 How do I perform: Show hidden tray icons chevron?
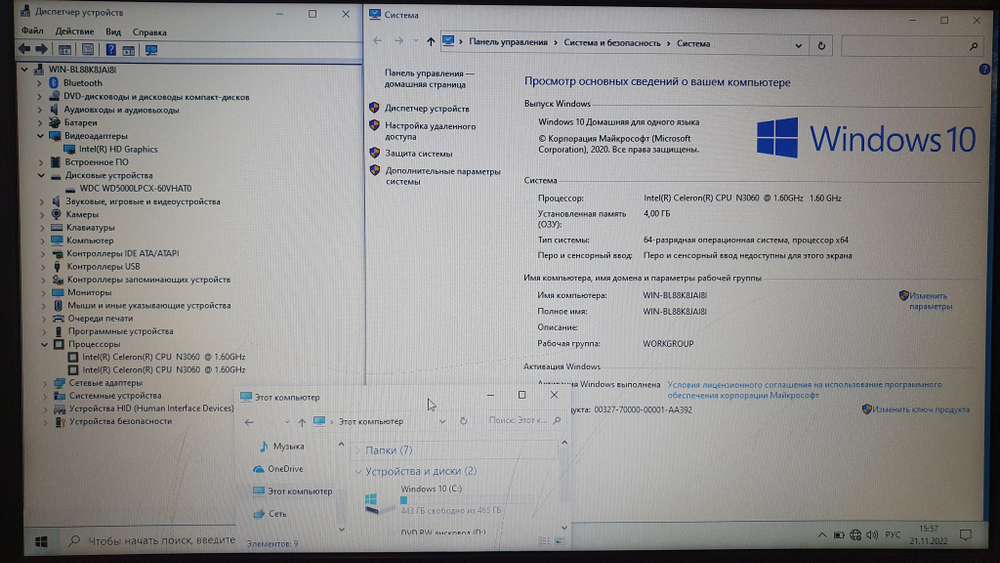[x=821, y=535]
